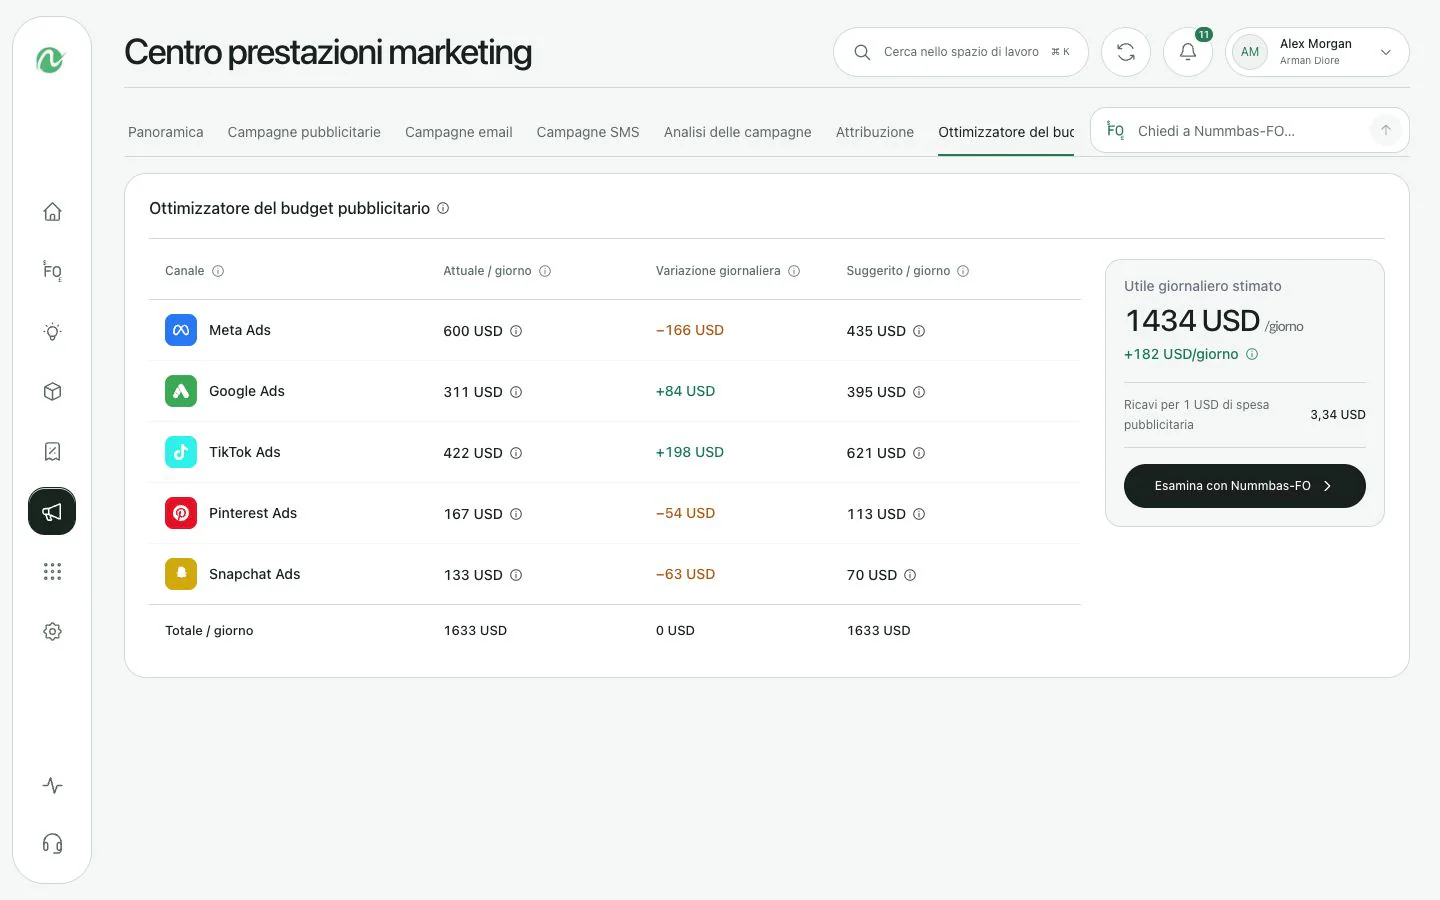This screenshot has height=900, width=1440.
Task: Open the activity pulse sidebar icon
Action: point(52,786)
